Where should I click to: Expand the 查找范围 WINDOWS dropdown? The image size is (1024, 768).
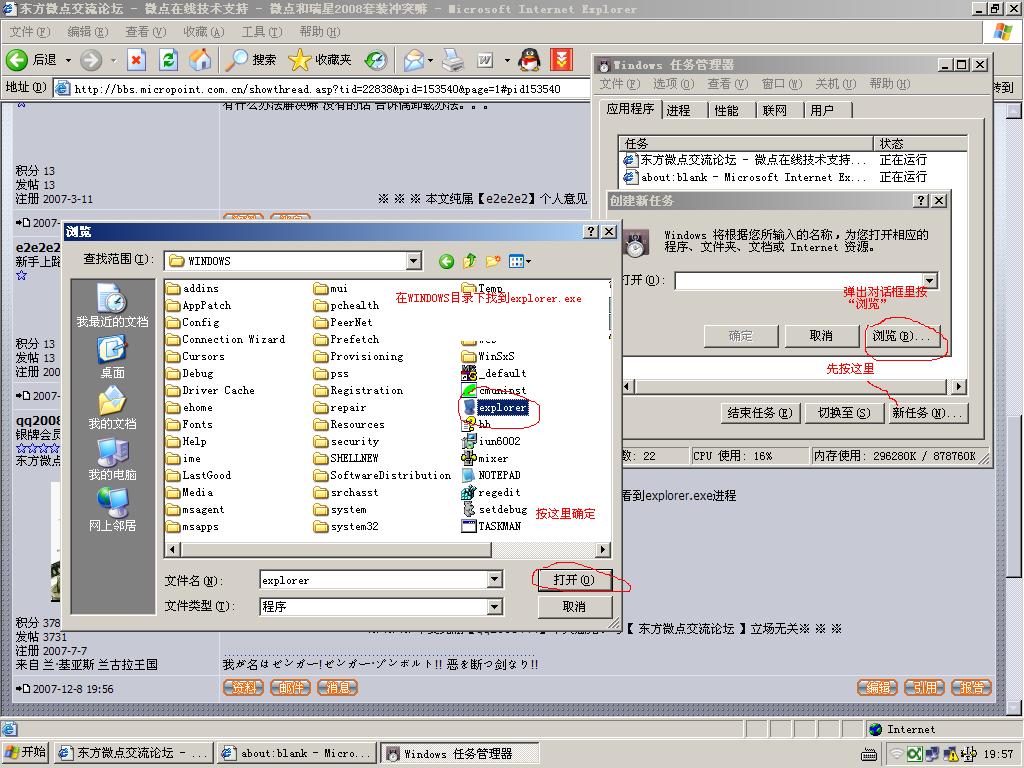pyautogui.click(x=413, y=261)
